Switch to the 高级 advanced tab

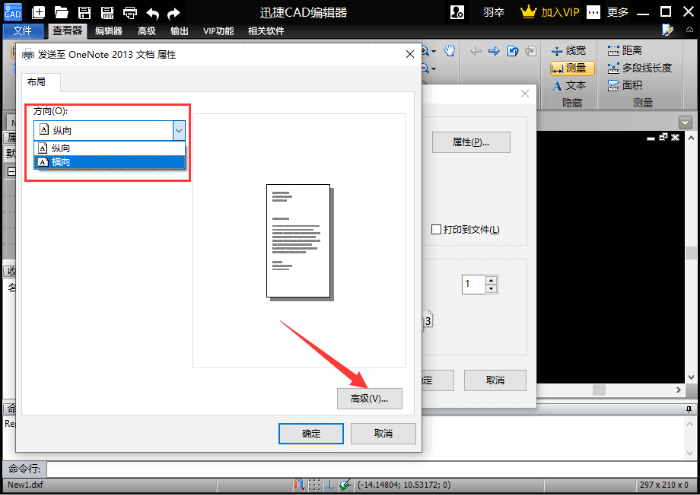[146, 31]
